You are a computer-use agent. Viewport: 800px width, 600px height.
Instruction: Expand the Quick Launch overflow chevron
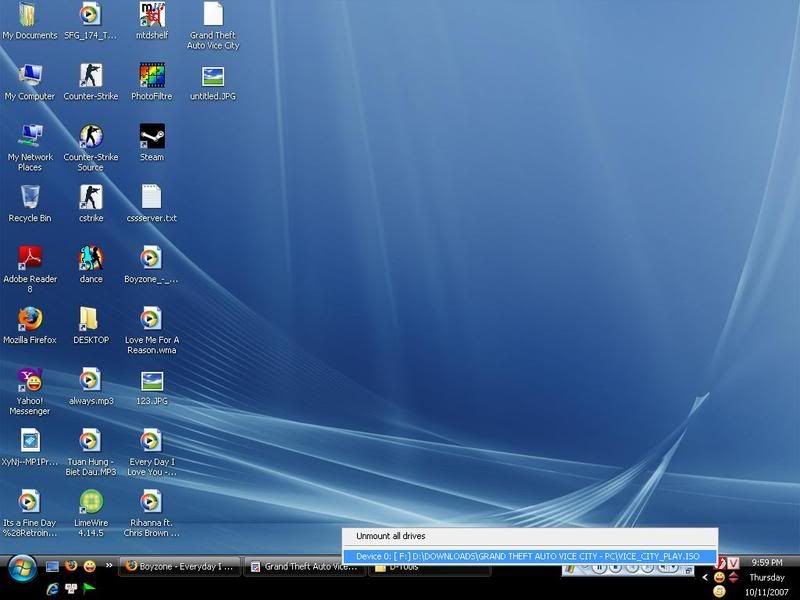point(109,565)
